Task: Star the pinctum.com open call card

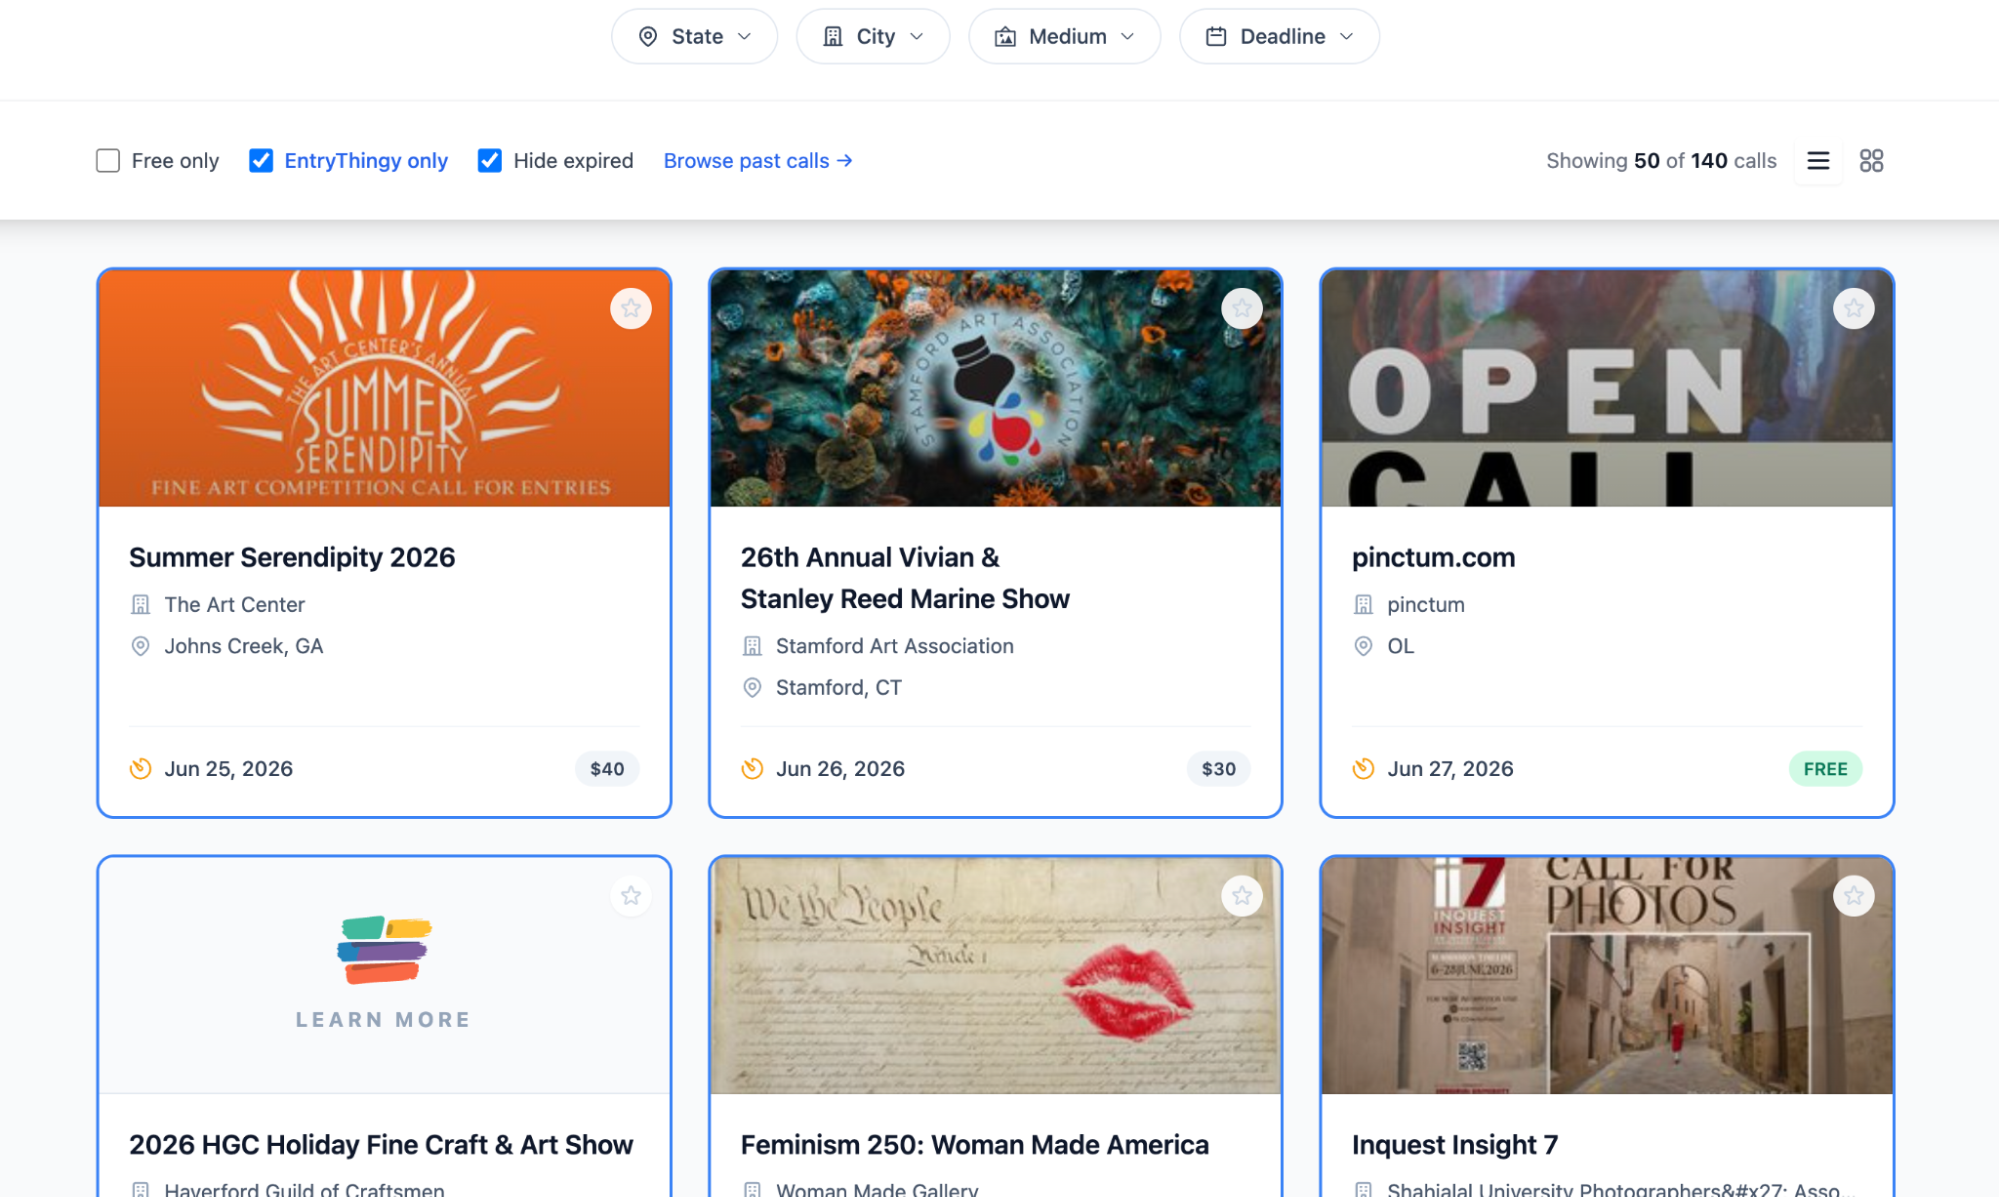Action: click(x=1854, y=308)
